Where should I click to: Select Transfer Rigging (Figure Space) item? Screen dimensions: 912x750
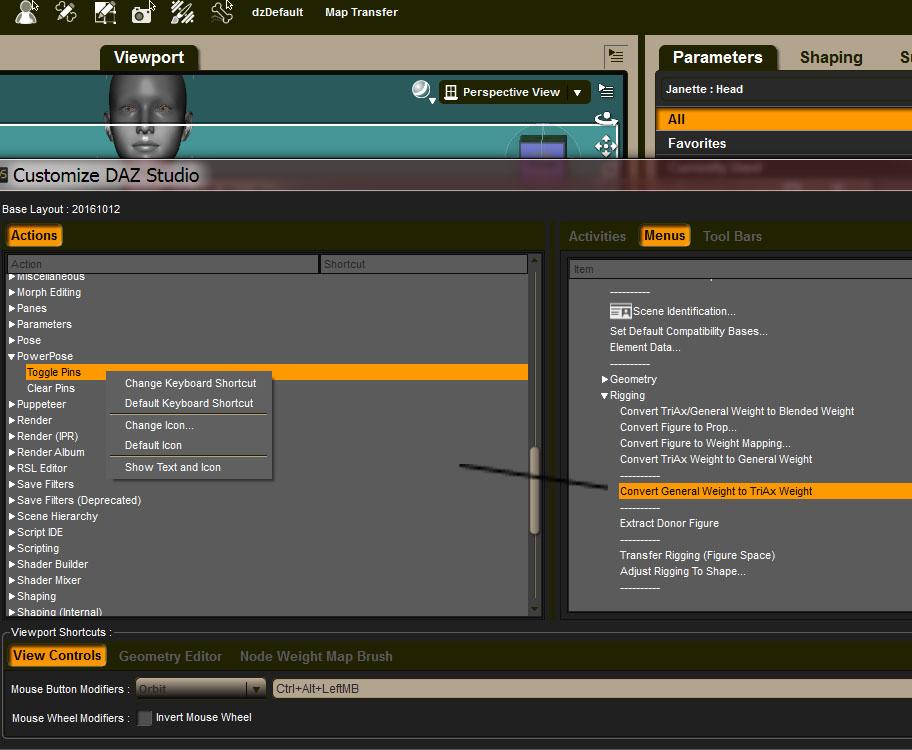697,555
